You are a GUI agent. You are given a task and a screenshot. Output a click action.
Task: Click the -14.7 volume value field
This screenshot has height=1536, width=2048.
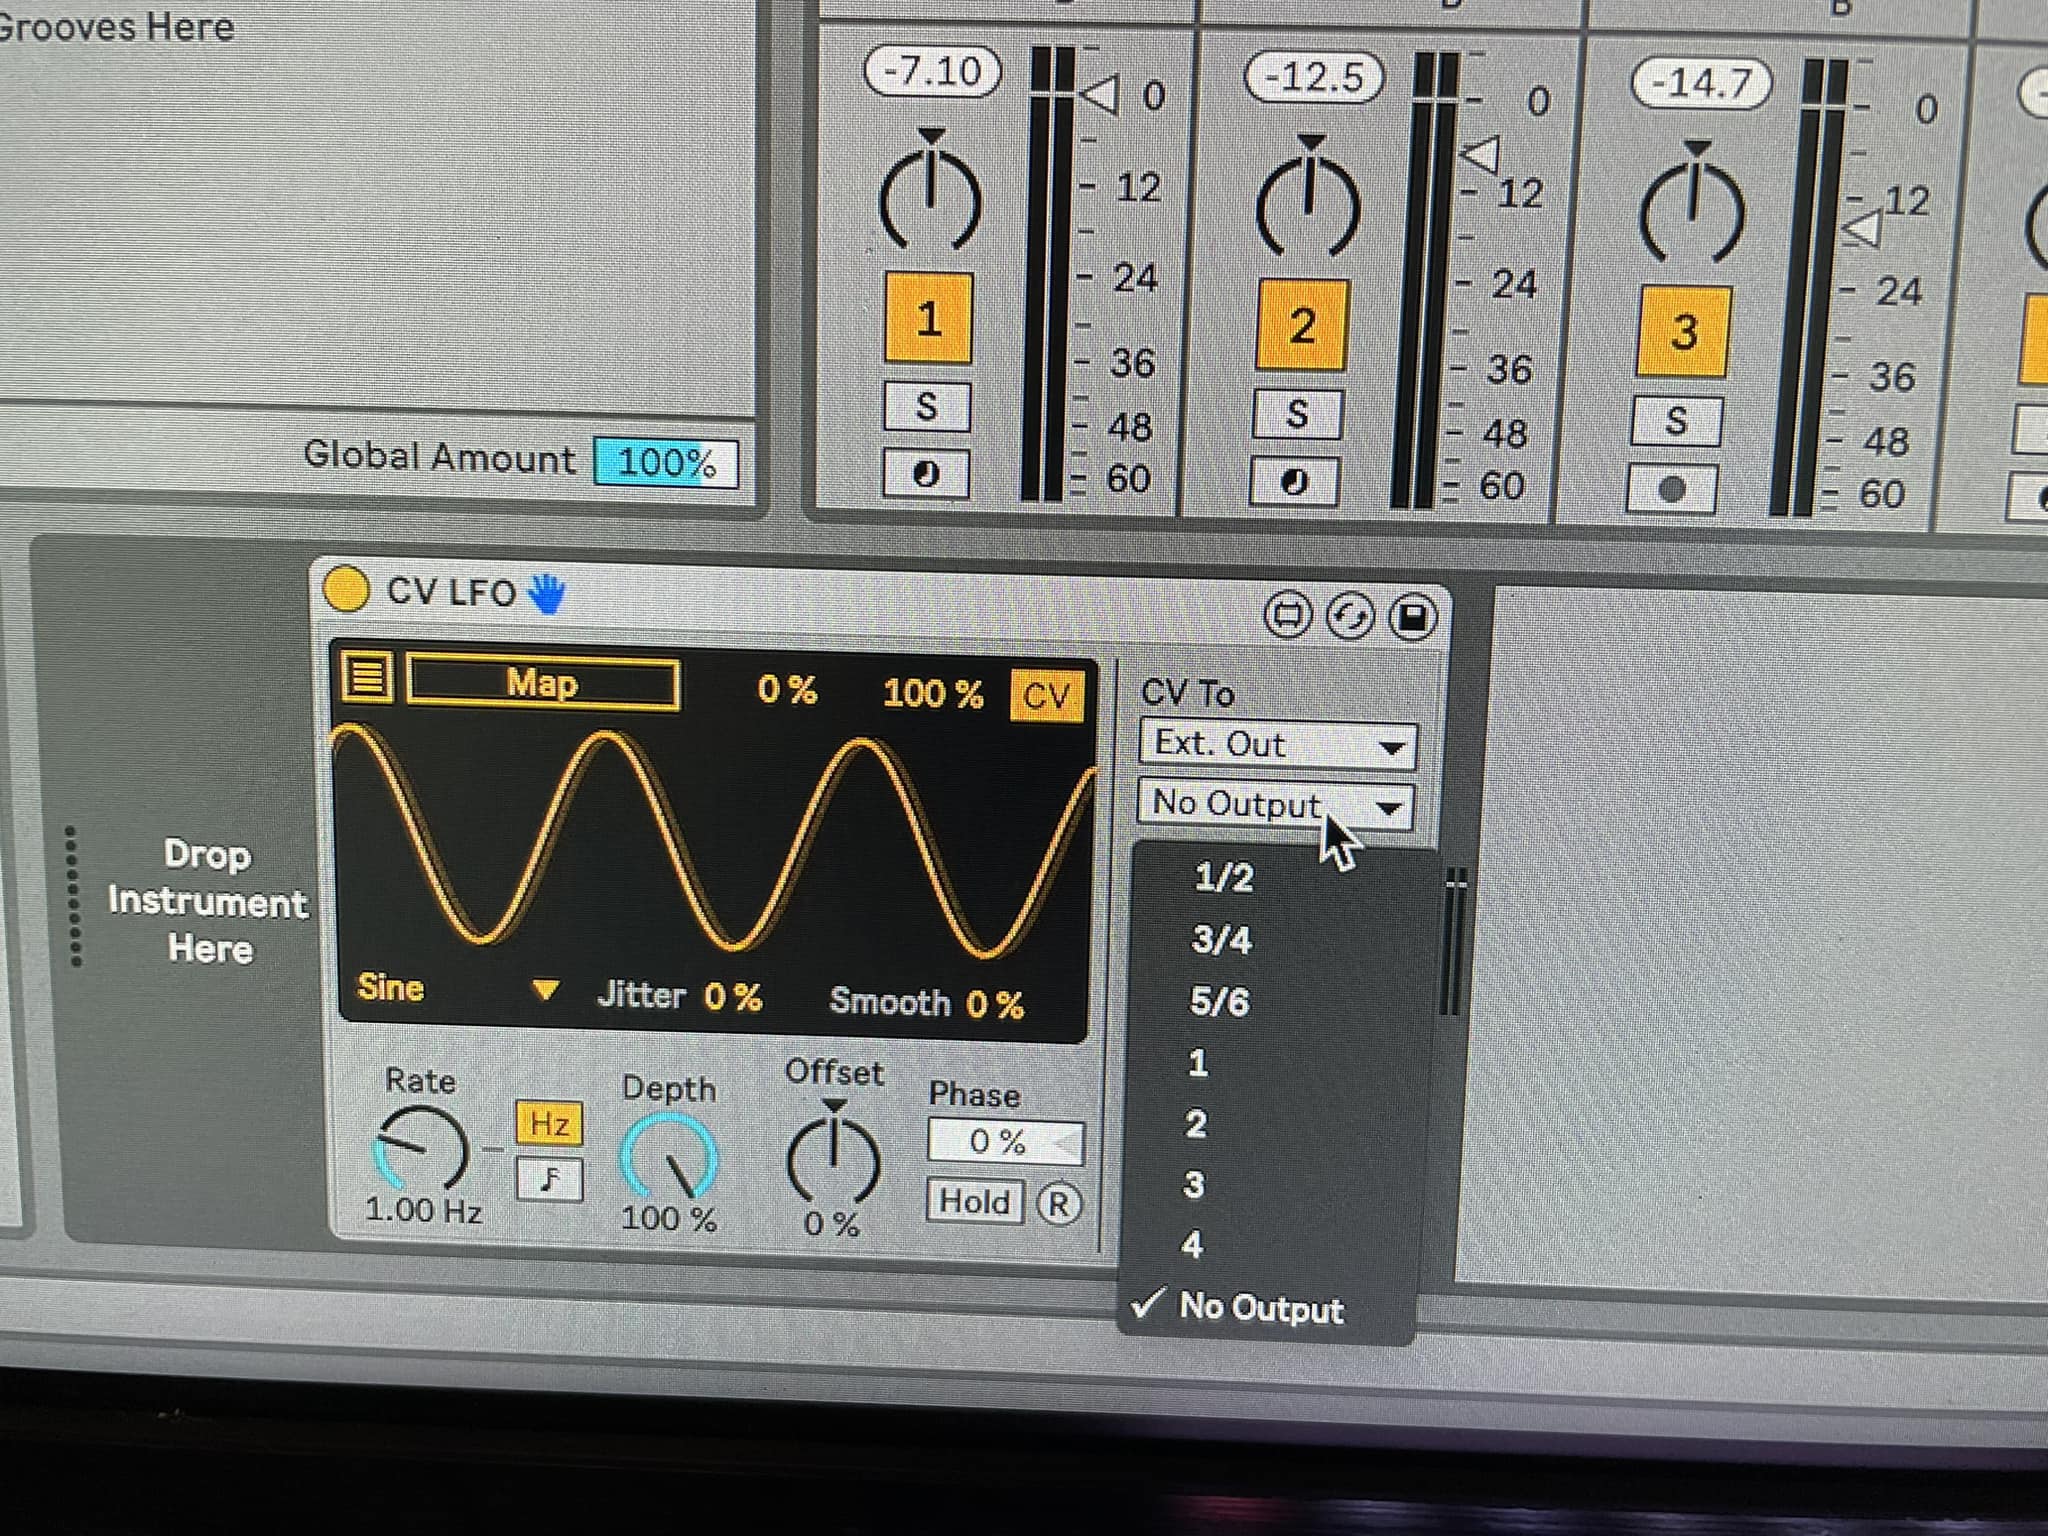pos(1701,82)
